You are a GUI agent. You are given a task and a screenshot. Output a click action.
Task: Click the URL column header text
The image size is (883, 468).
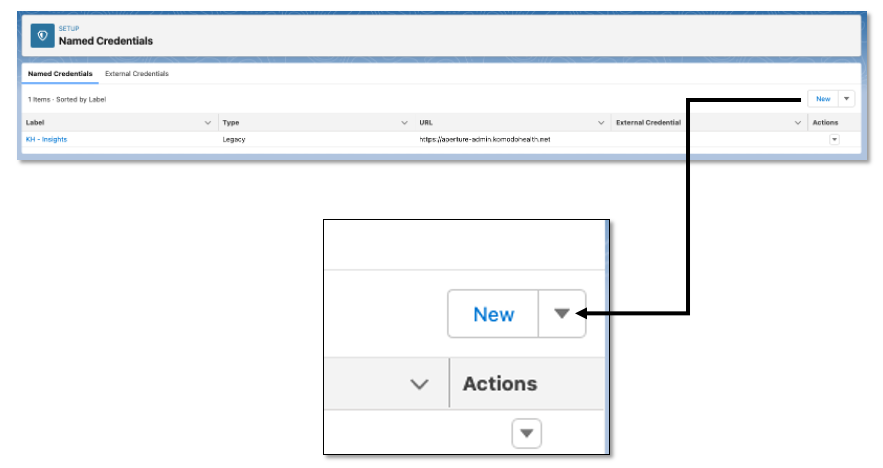pyautogui.click(x=426, y=123)
